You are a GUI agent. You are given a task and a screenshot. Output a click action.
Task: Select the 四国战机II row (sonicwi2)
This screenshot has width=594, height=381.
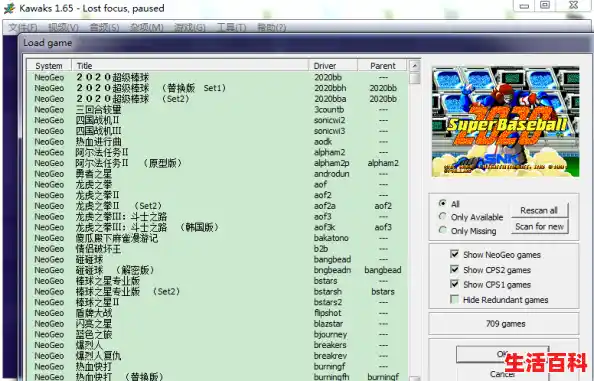pyautogui.click(x=218, y=120)
